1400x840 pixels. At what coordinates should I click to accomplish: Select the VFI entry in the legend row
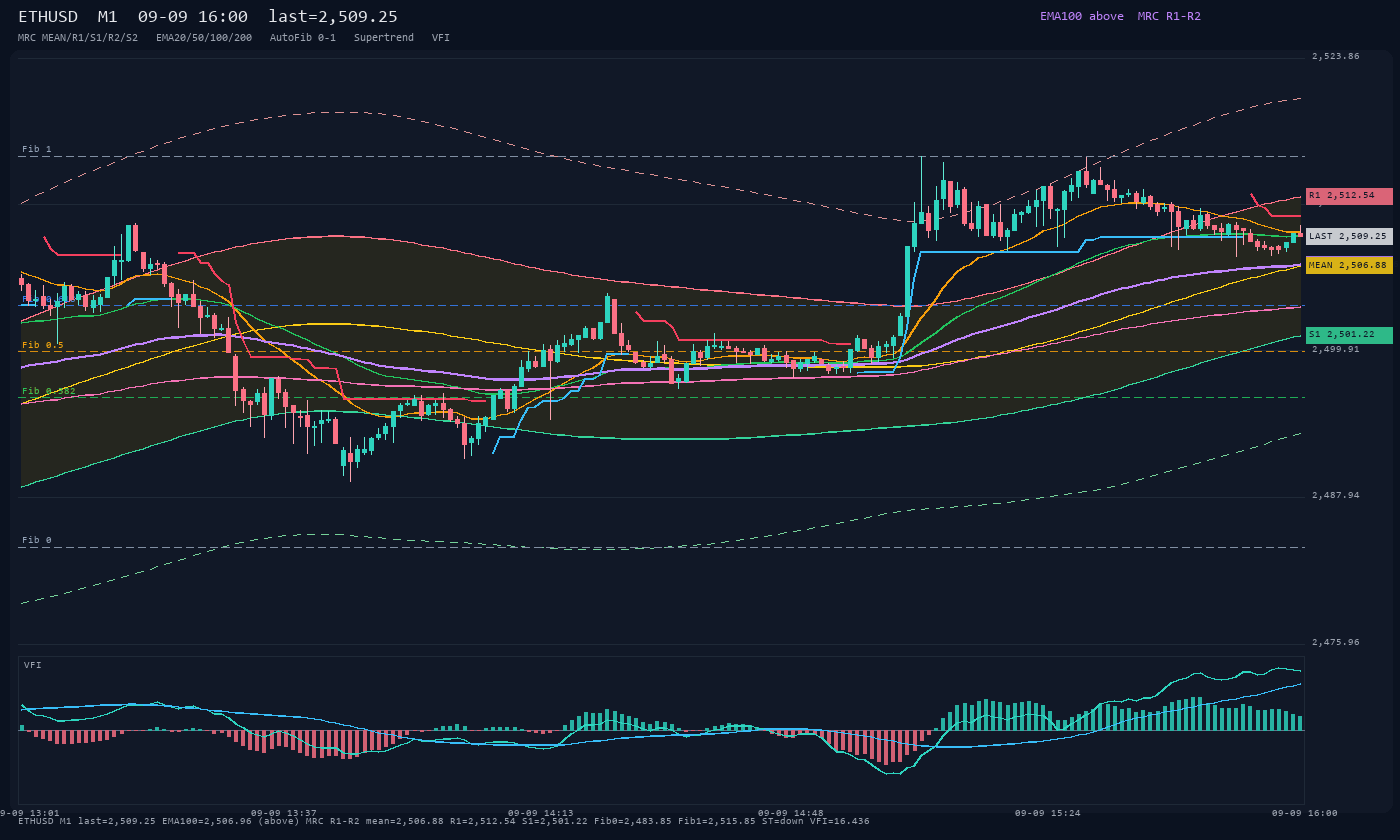tap(441, 37)
